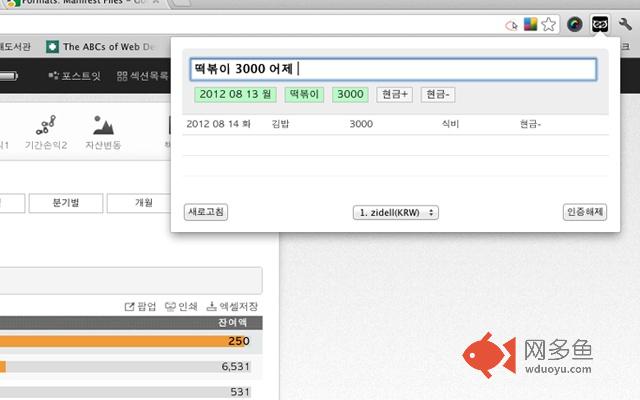Open the wrench settings menu
Screen dimensions: 640x400
pyautogui.click(x=625, y=24)
